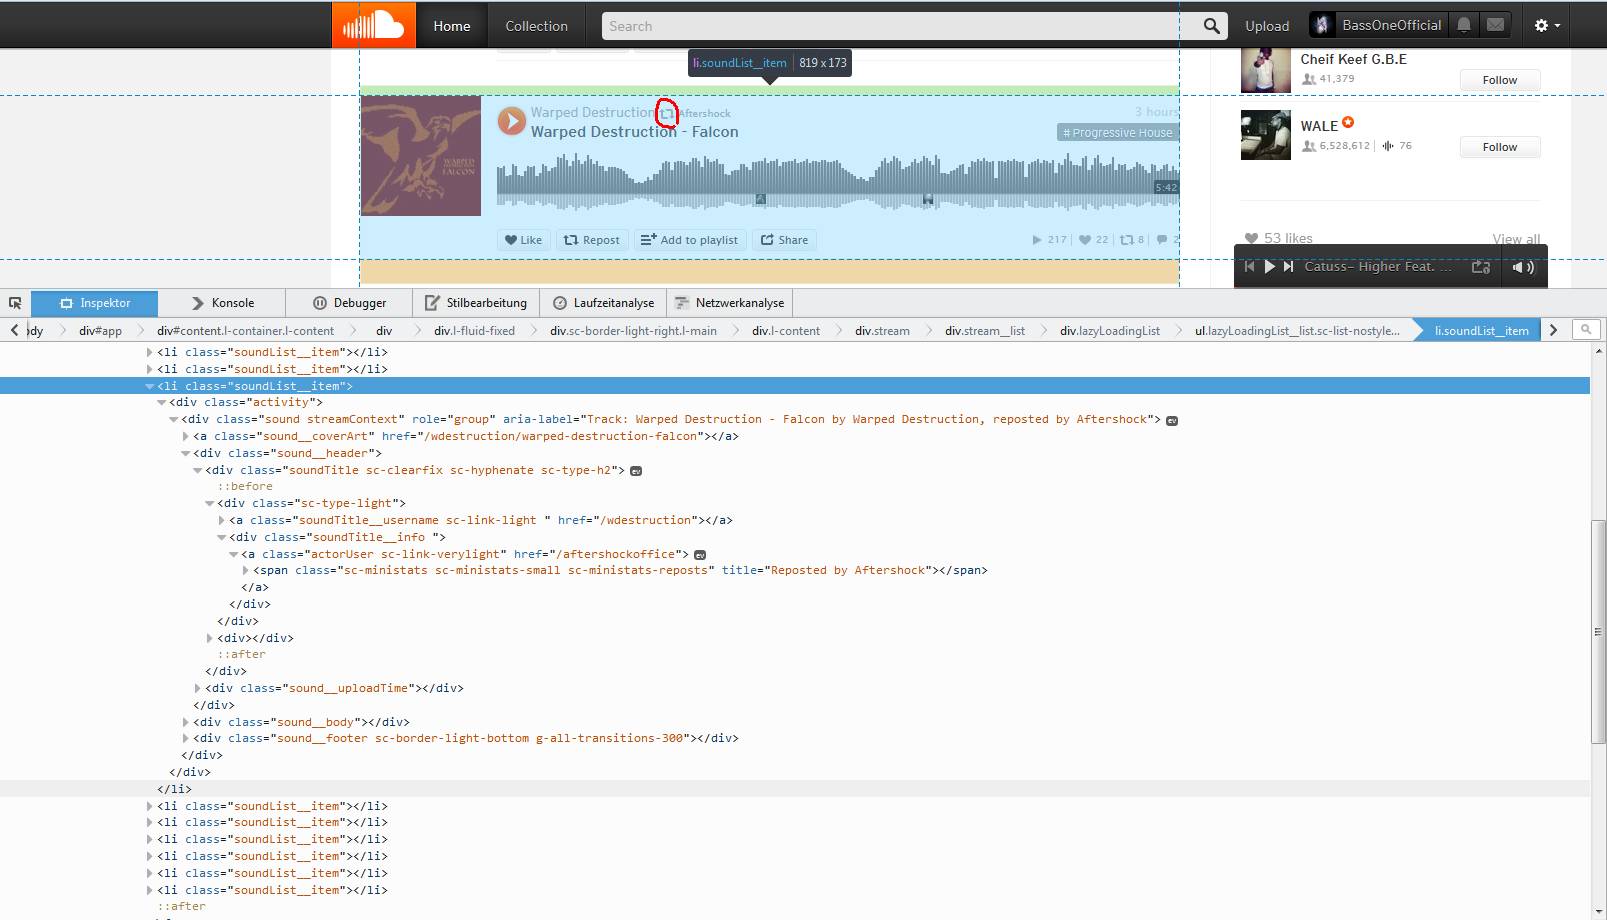Toggle the player volume speaker icon
1607x920 pixels.
coord(1523,267)
